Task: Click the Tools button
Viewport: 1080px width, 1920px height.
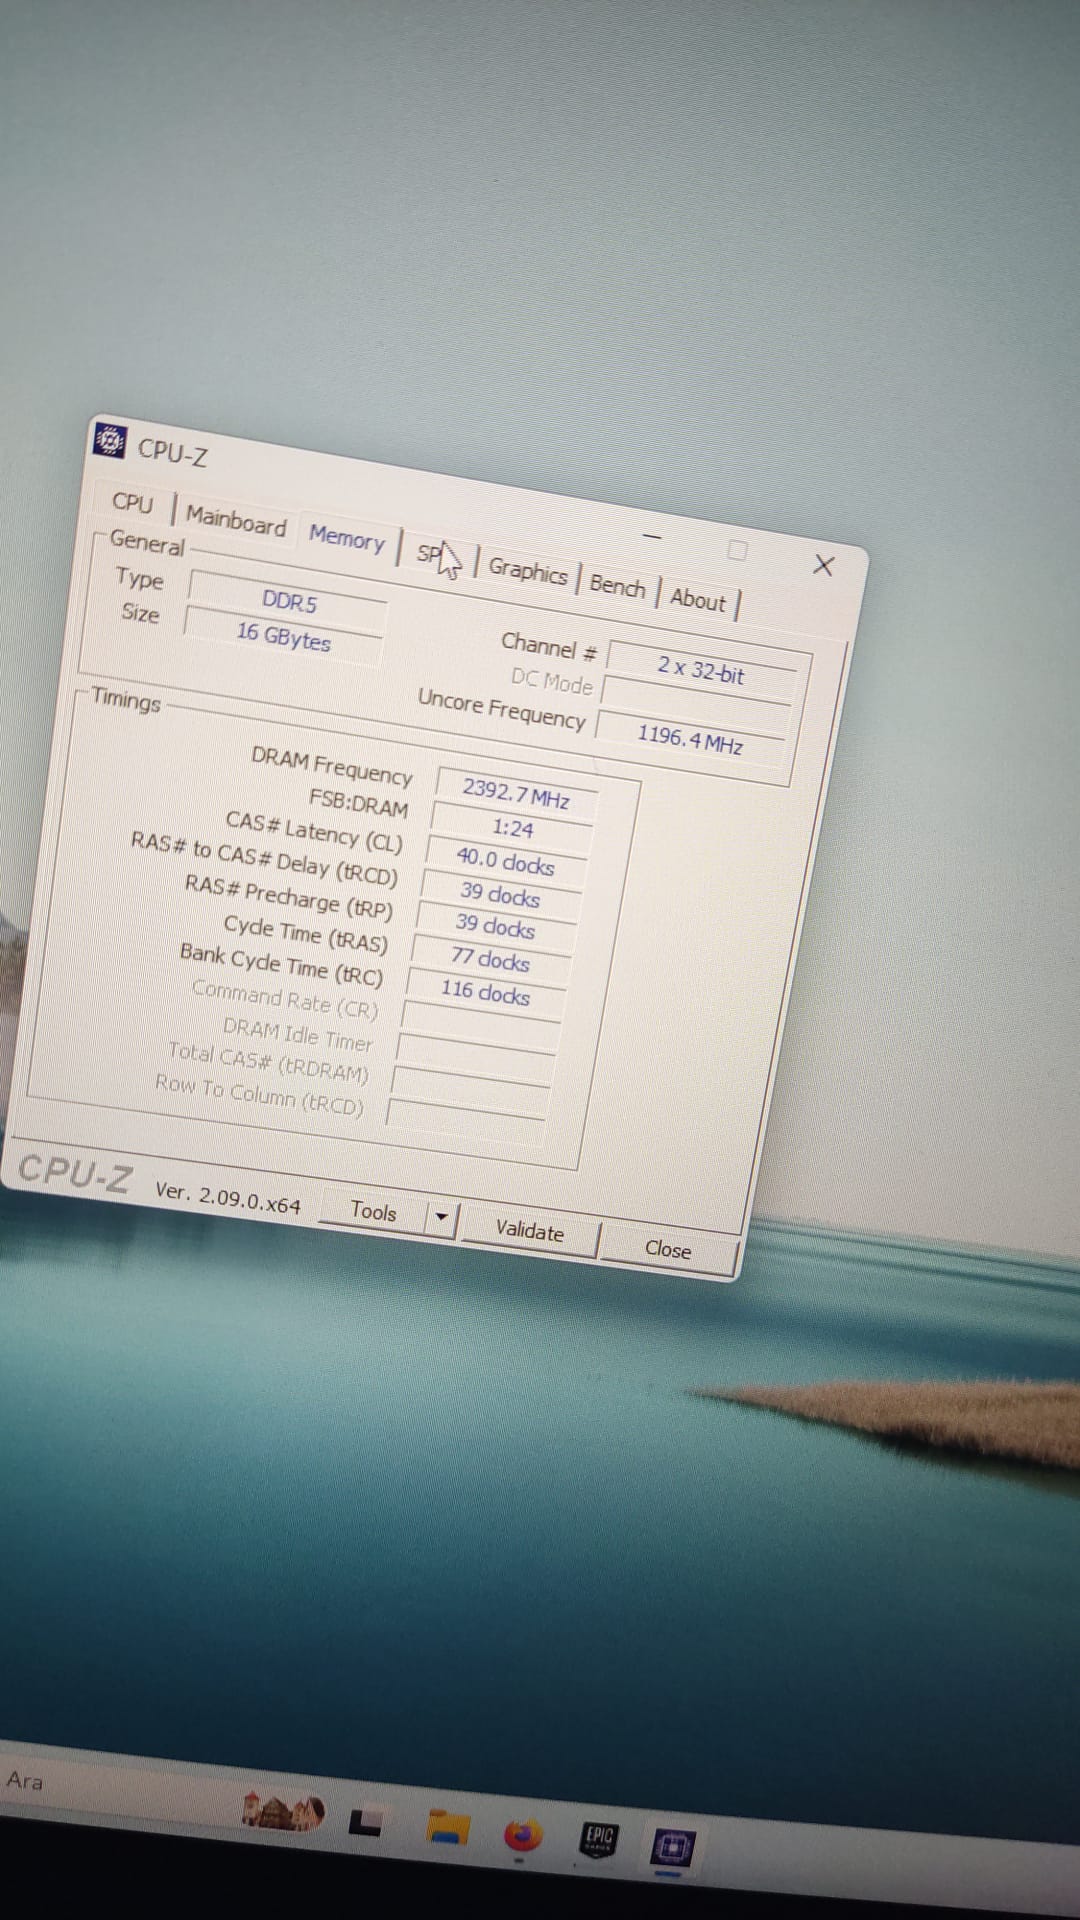Action: pyautogui.click(x=373, y=1212)
